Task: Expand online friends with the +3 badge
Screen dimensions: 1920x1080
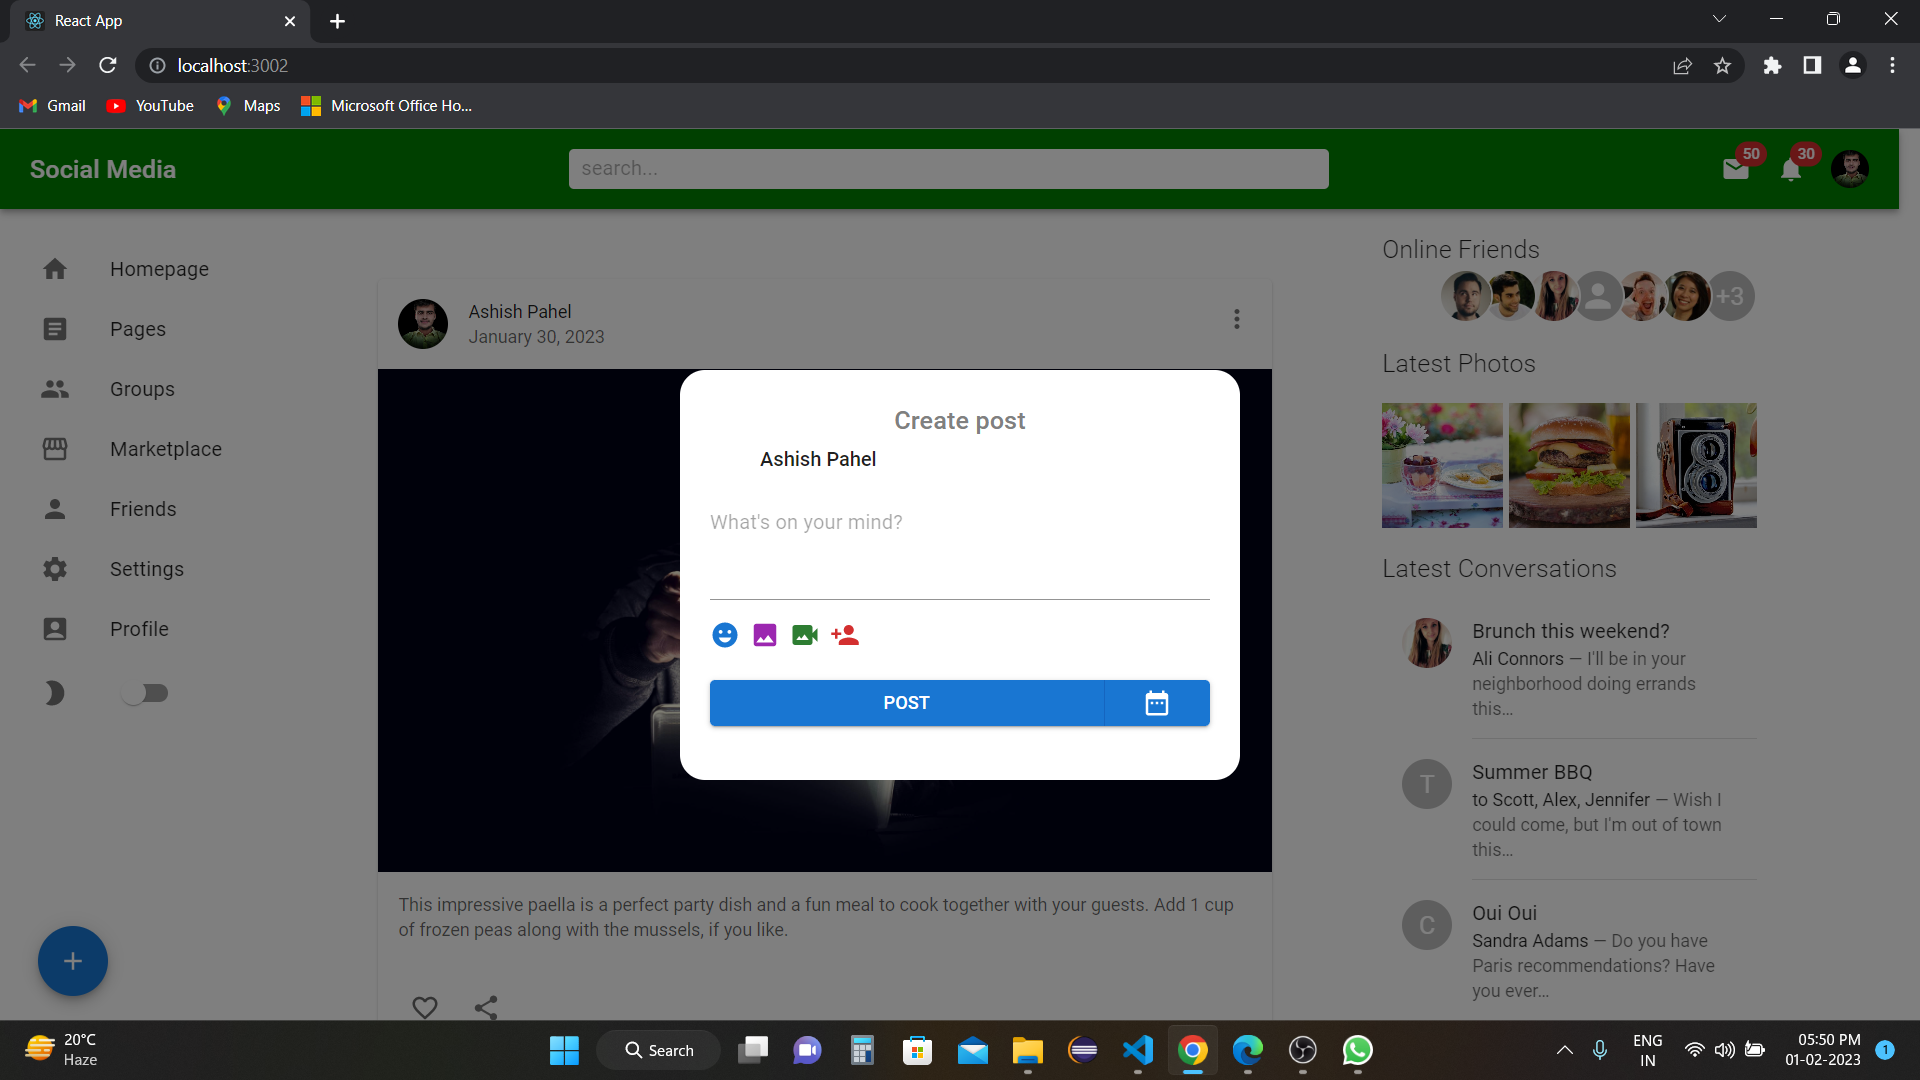Action: [x=1730, y=295]
